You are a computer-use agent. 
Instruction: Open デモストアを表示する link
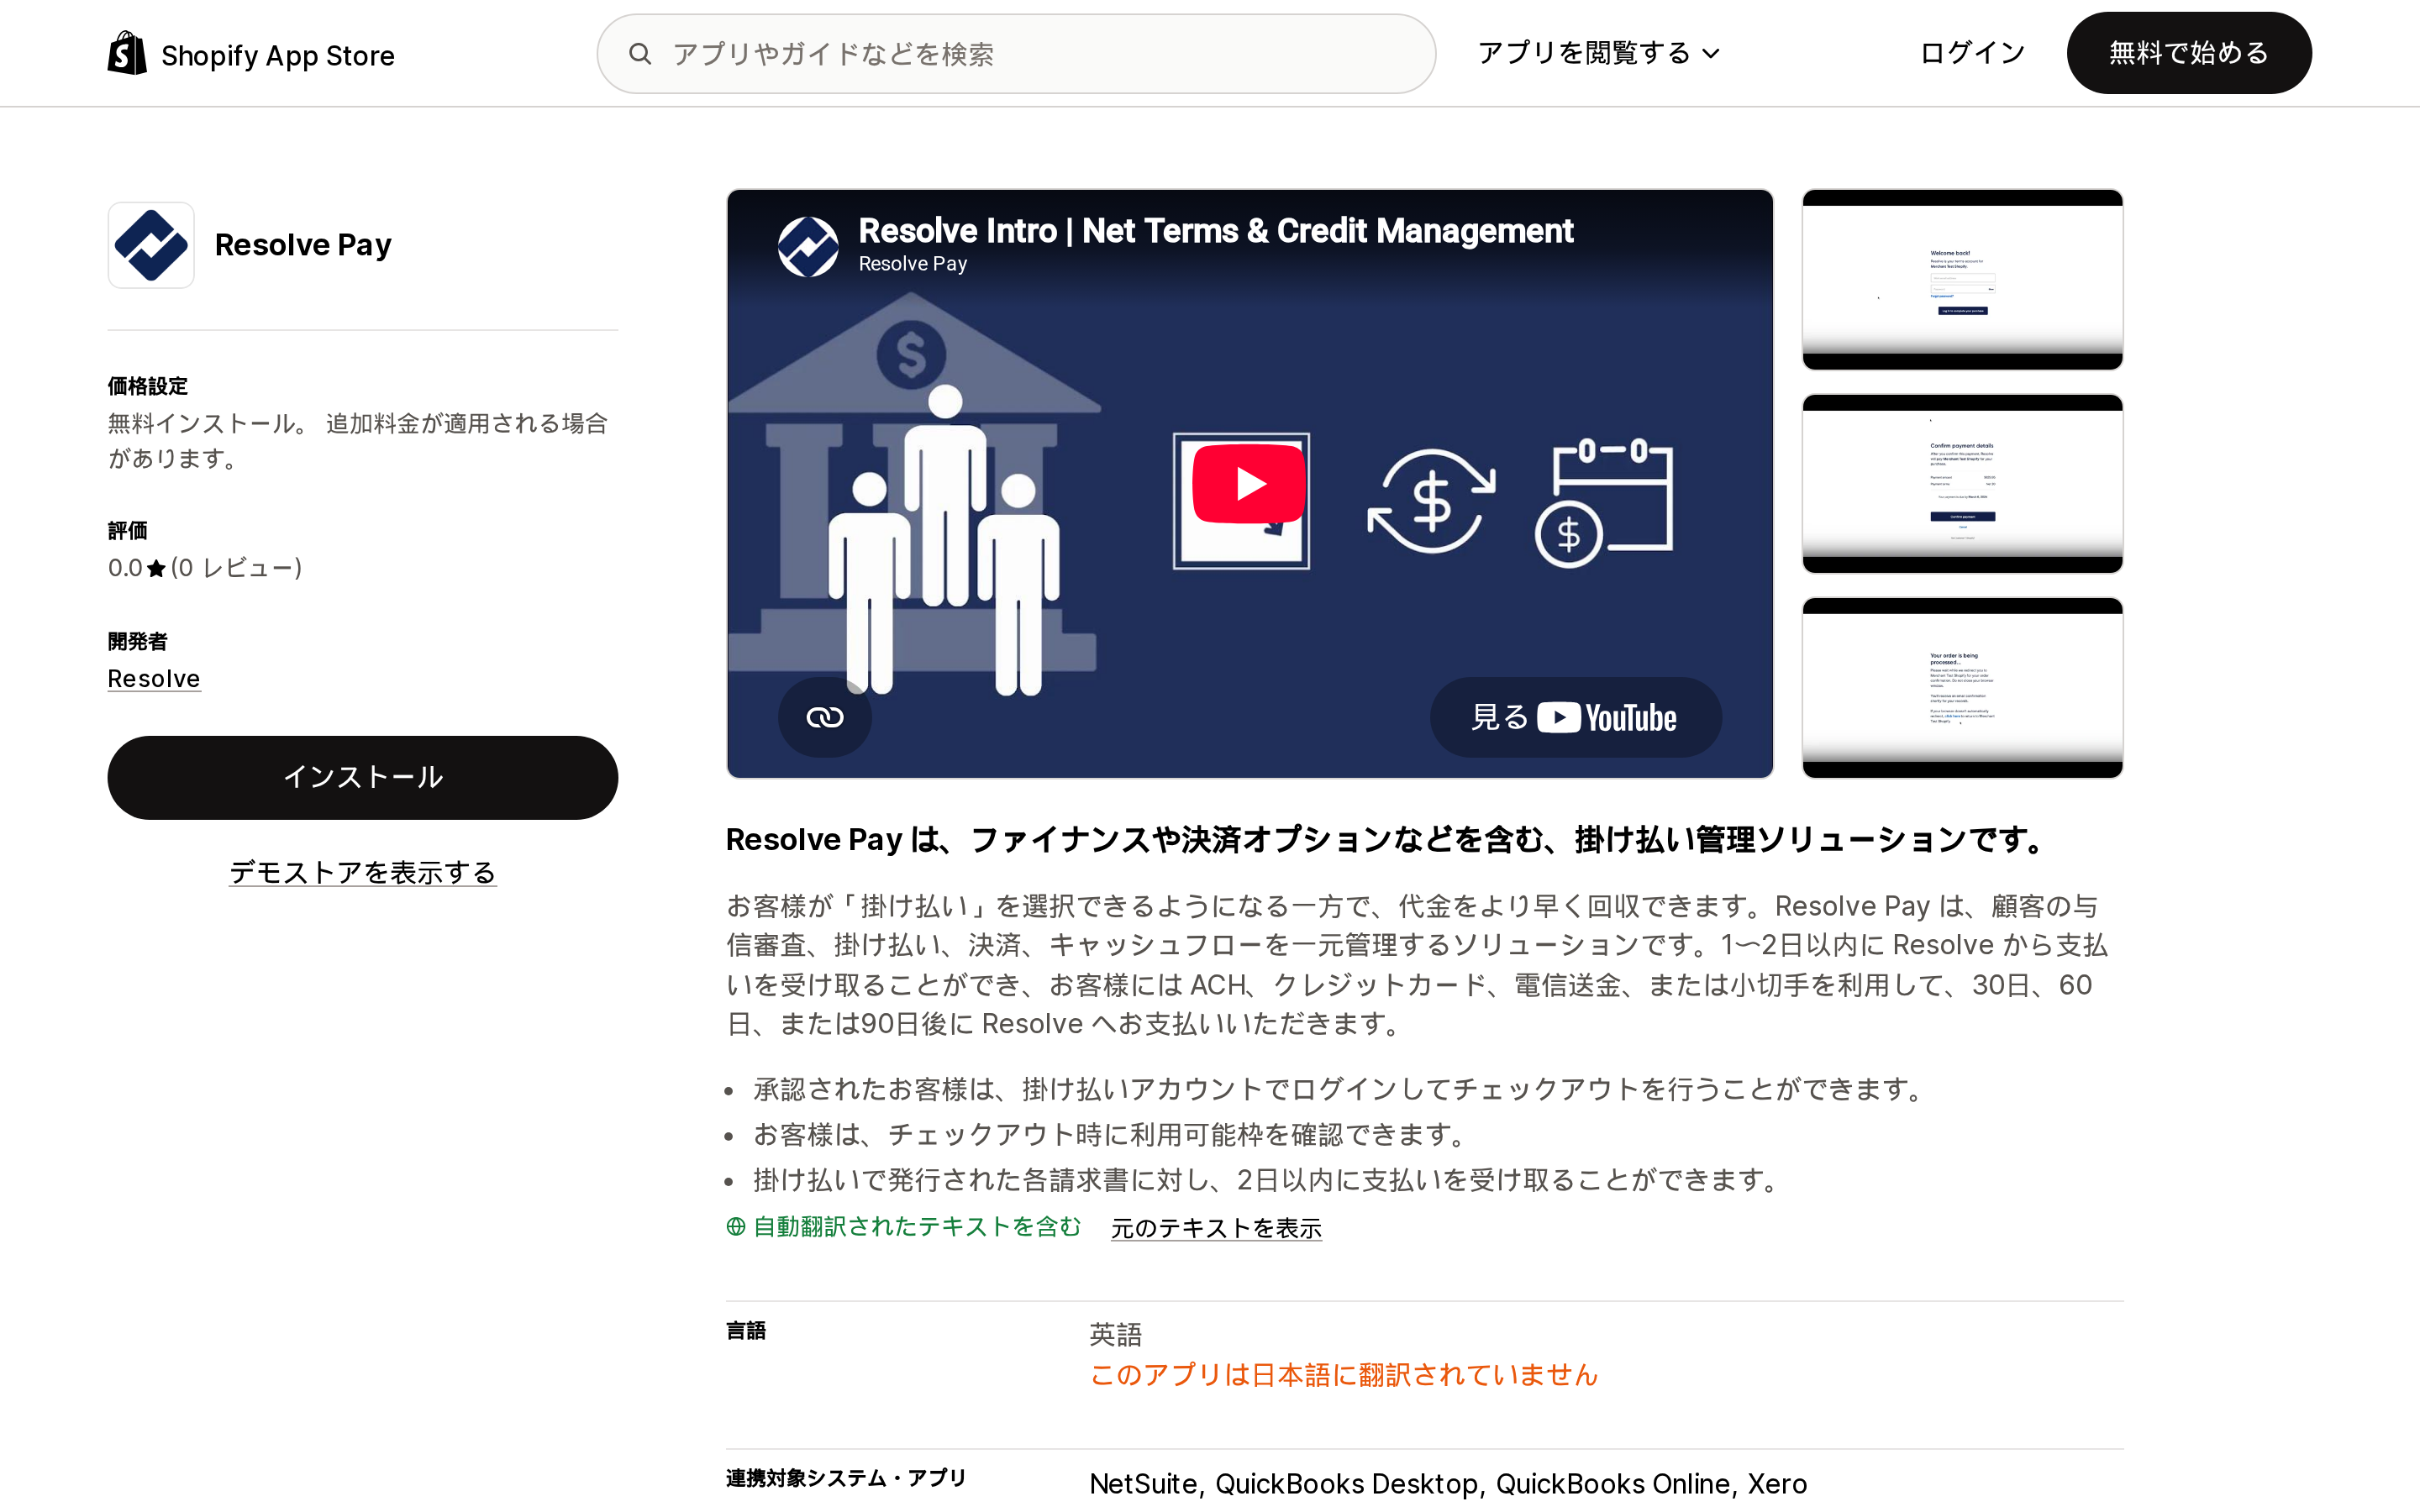point(362,872)
